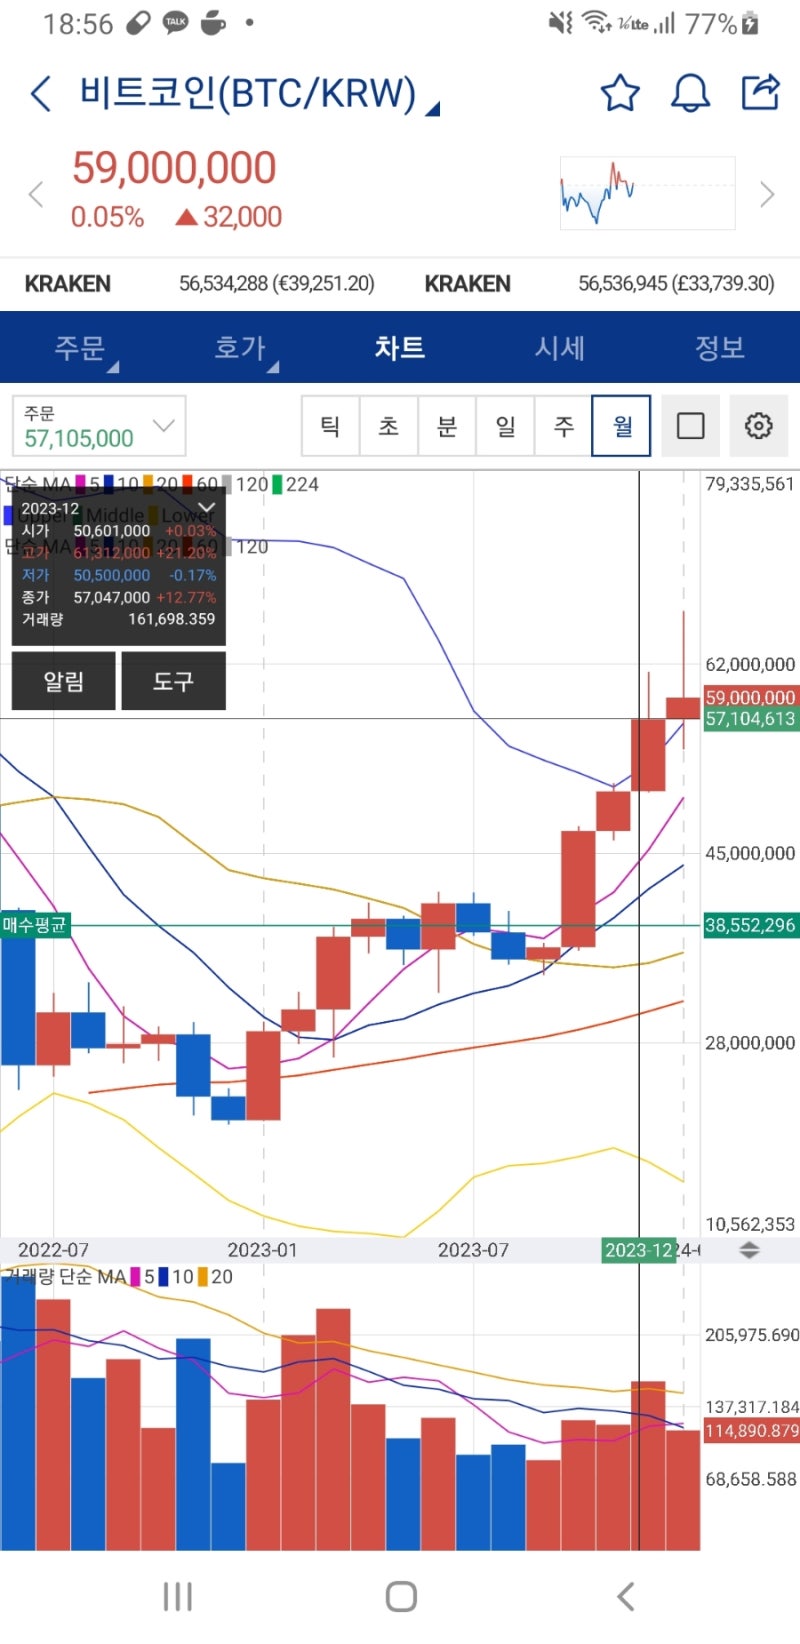Click the 59,000,000 headline price
800x1644 pixels.
(x=174, y=168)
